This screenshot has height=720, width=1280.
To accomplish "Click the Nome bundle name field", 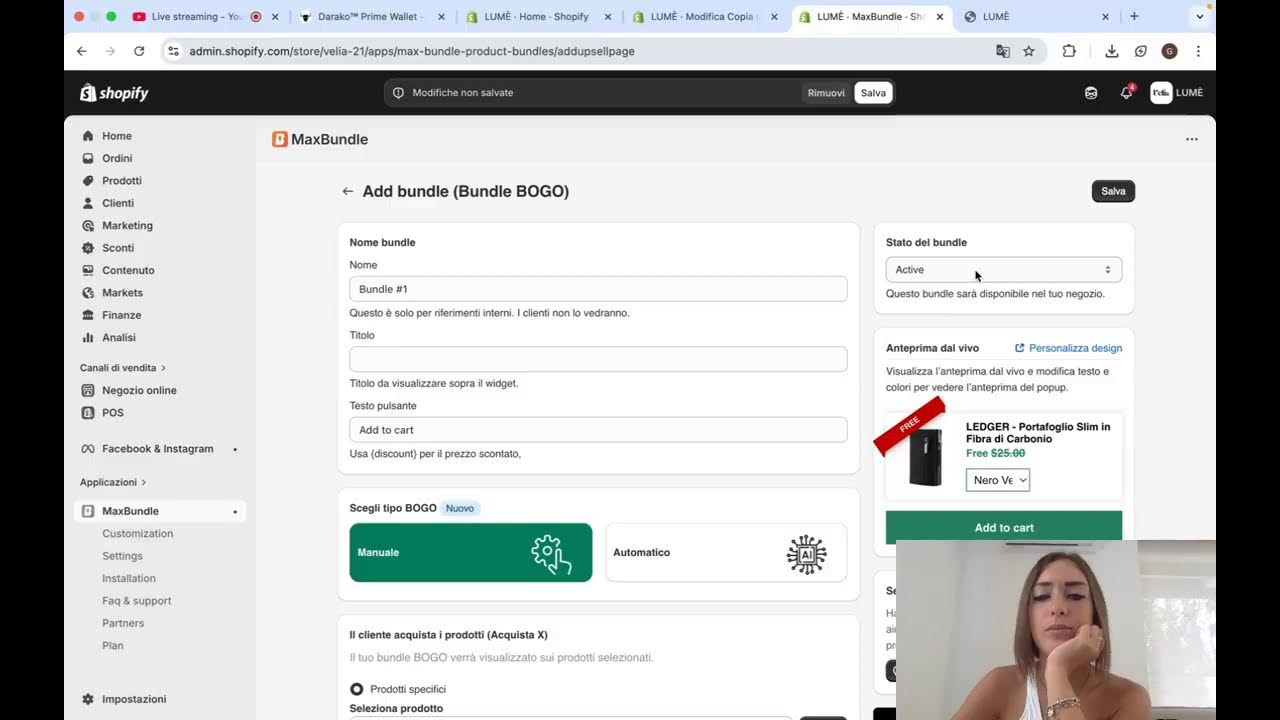I will tap(598, 289).
